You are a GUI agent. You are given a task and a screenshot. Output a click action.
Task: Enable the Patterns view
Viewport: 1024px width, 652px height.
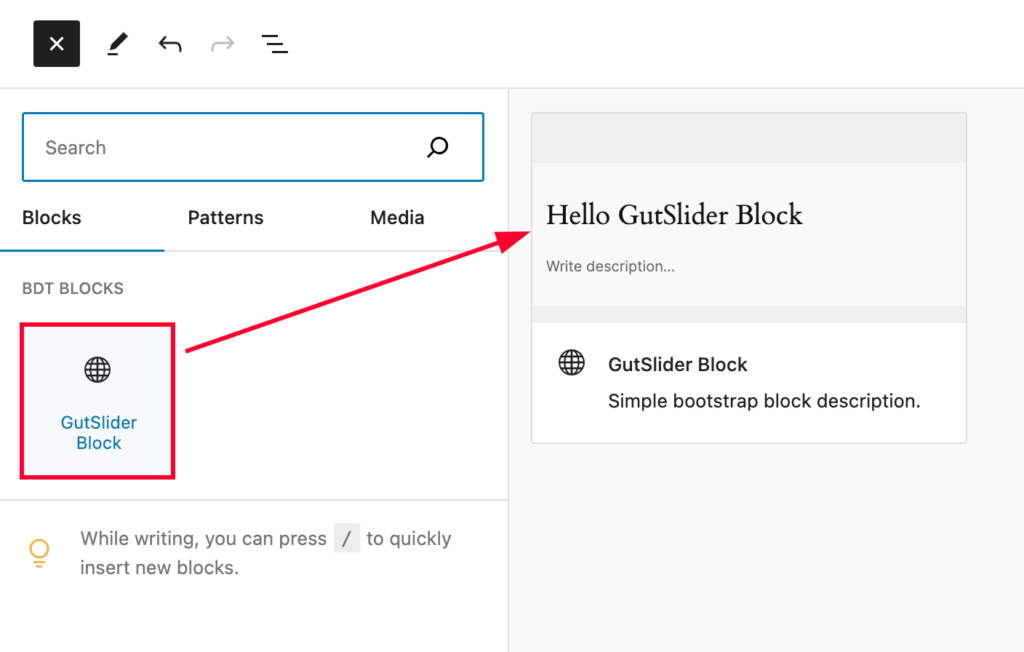click(225, 218)
